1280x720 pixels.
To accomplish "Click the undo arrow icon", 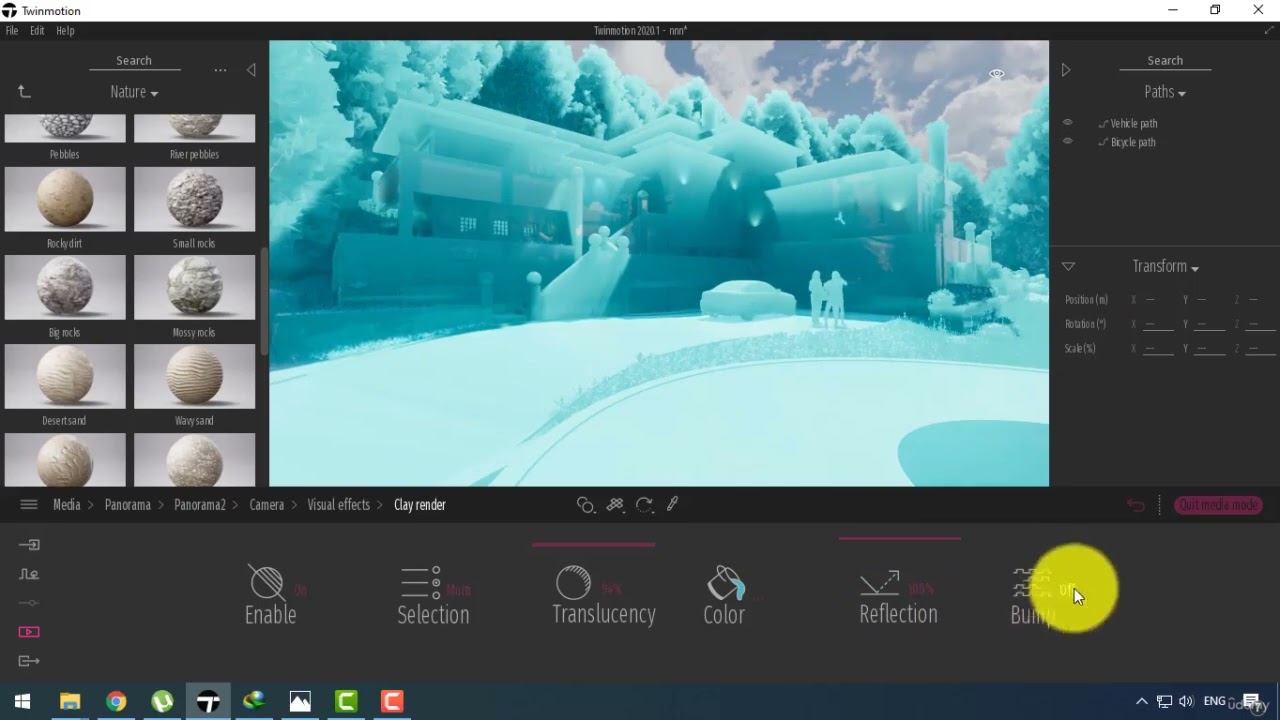I will coord(1136,505).
